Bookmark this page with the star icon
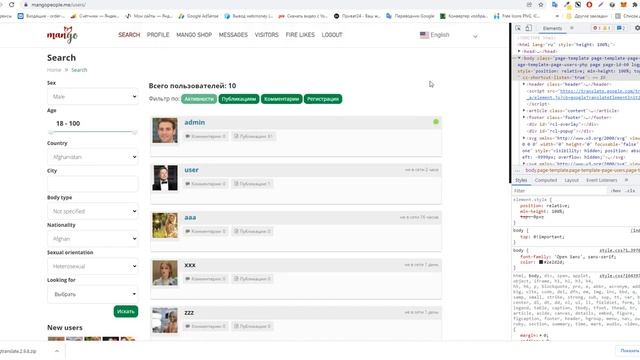Image resolution: width=640 pixels, height=360 pixels. [541, 4]
